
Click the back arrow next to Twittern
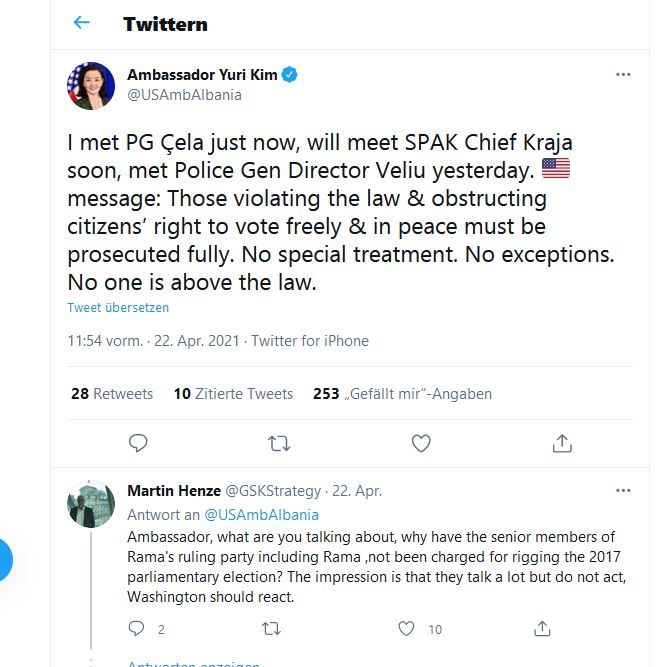click(x=82, y=23)
